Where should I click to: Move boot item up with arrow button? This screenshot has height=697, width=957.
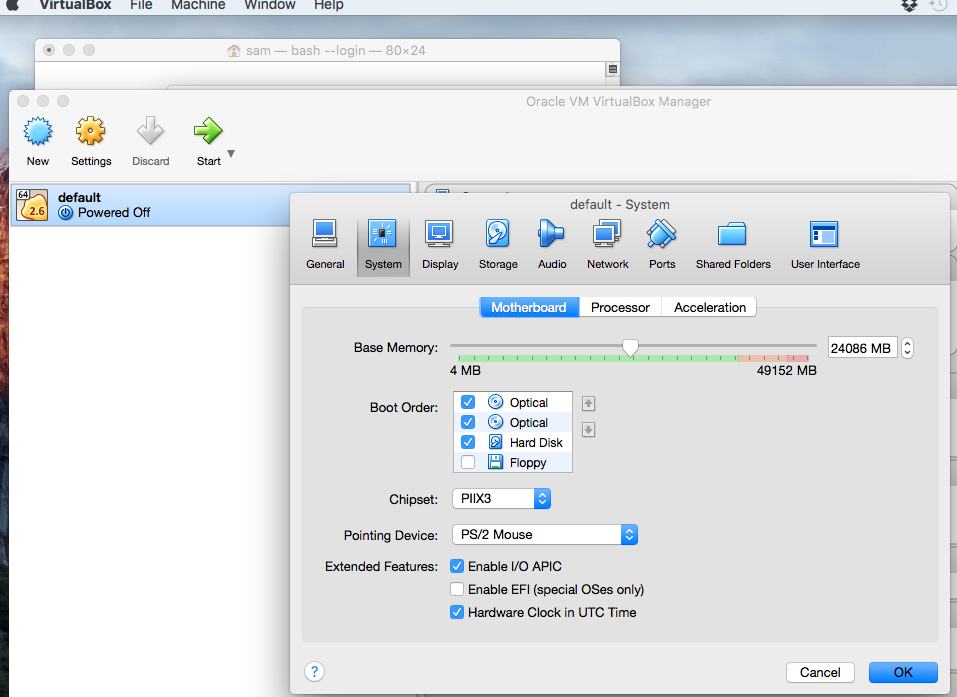point(588,403)
